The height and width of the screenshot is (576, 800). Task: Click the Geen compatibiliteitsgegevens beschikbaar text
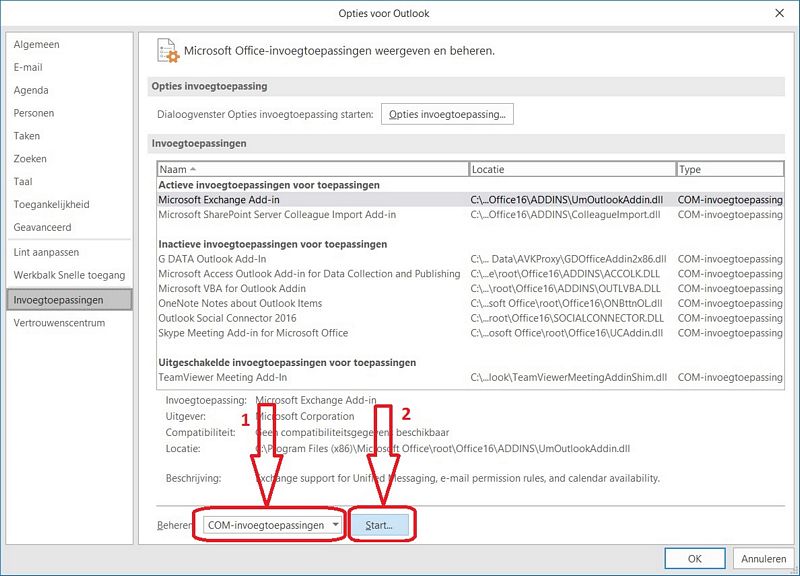(x=352, y=433)
